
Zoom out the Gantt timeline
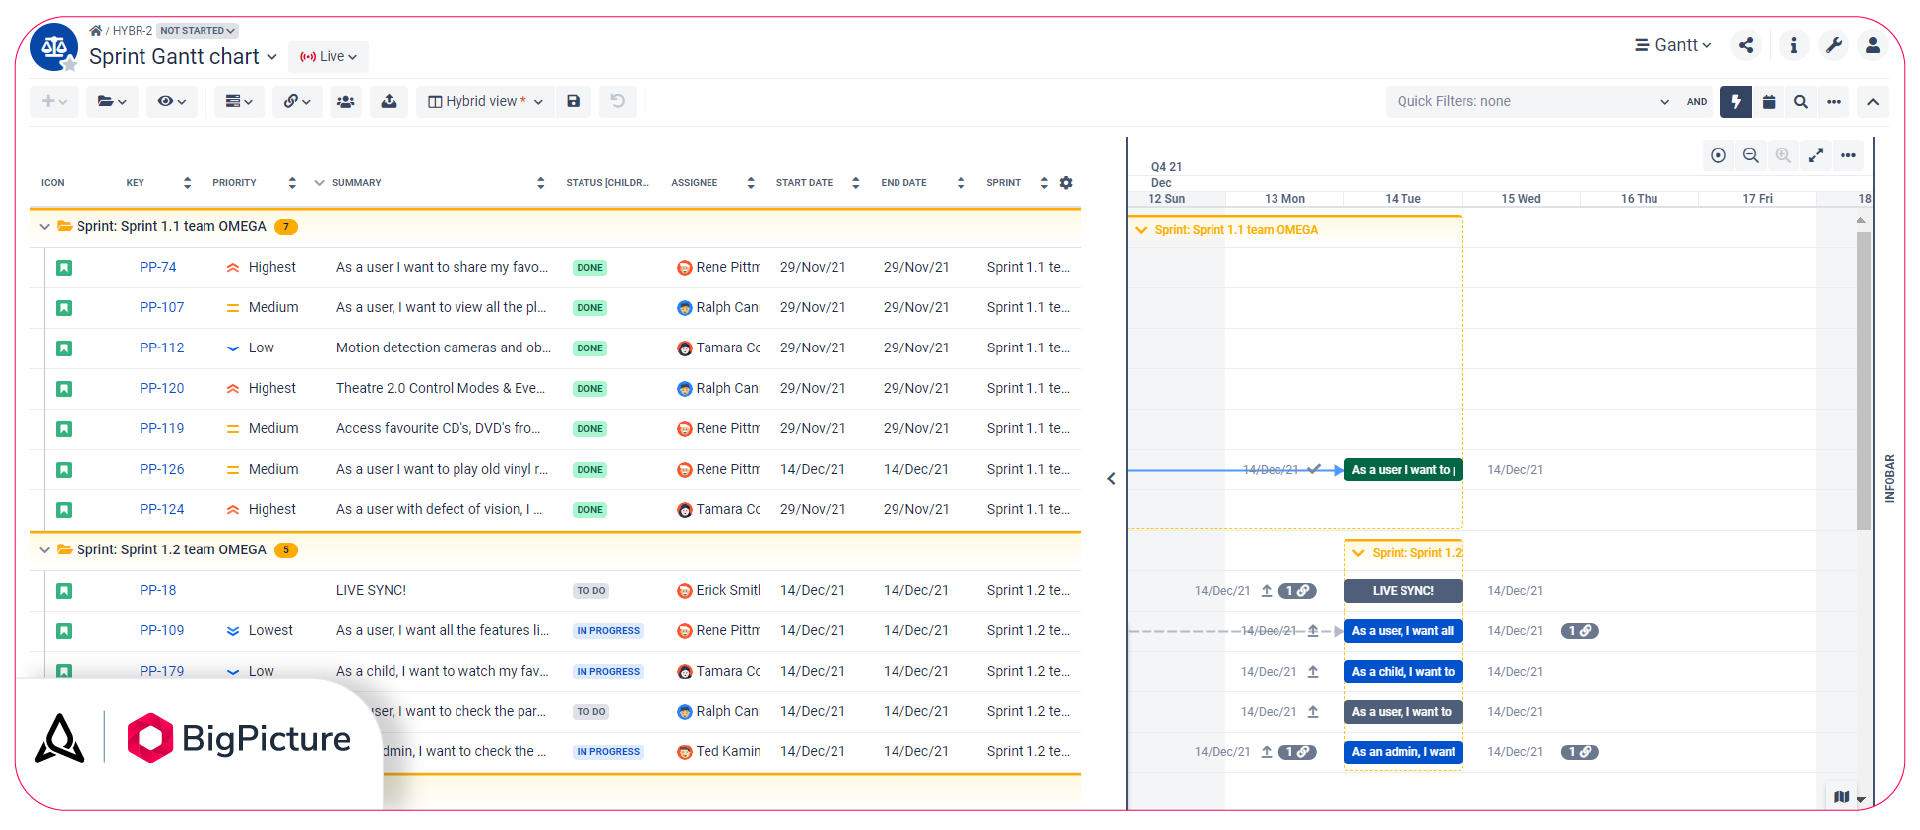[1751, 155]
